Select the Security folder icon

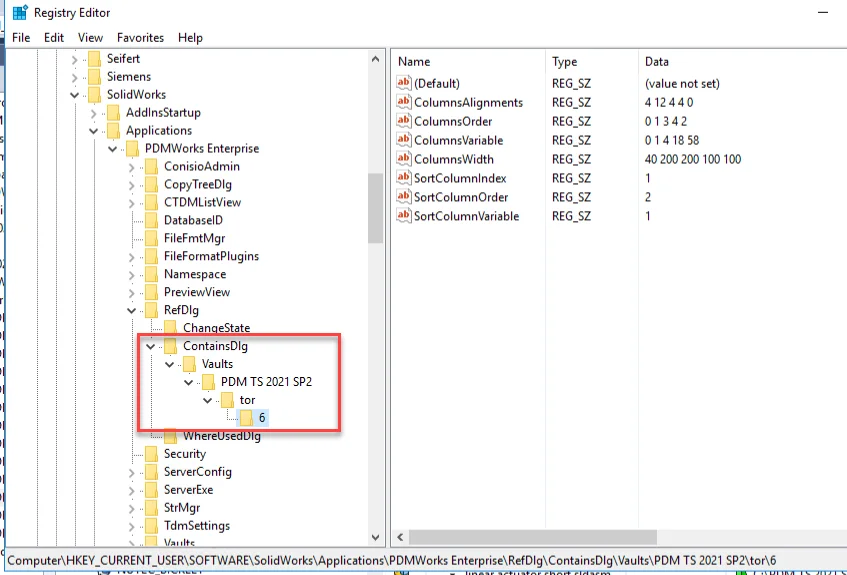click(x=152, y=453)
